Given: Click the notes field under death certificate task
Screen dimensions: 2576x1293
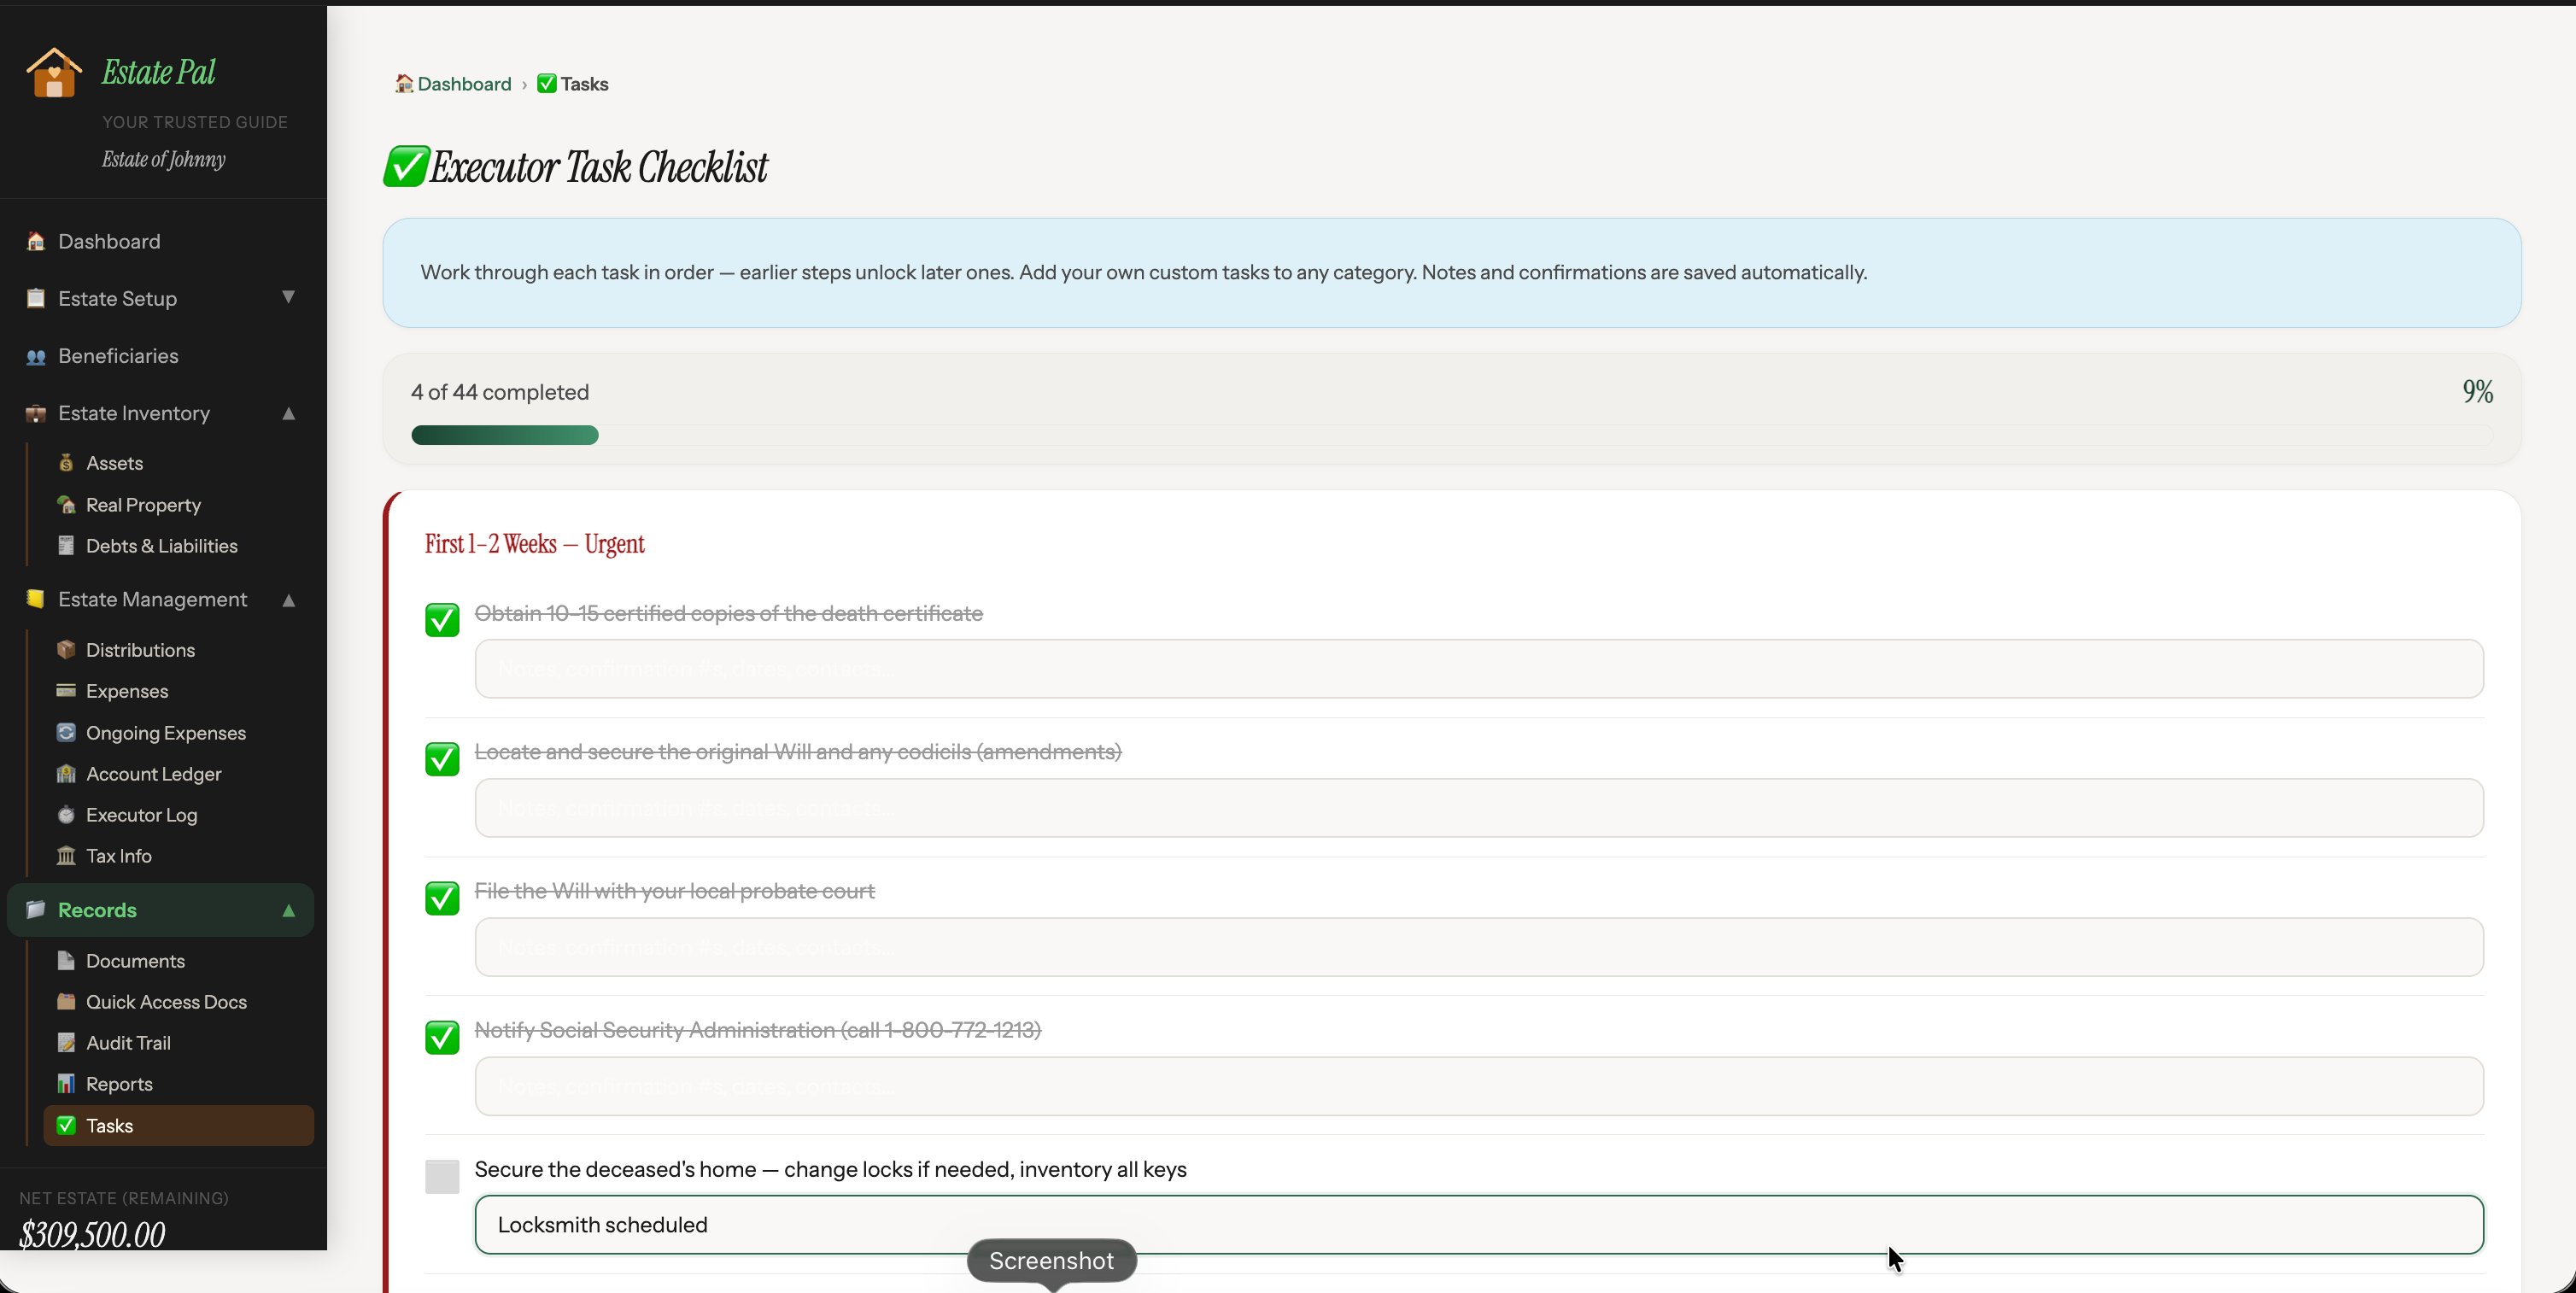Looking at the screenshot, I should [1478, 668].
